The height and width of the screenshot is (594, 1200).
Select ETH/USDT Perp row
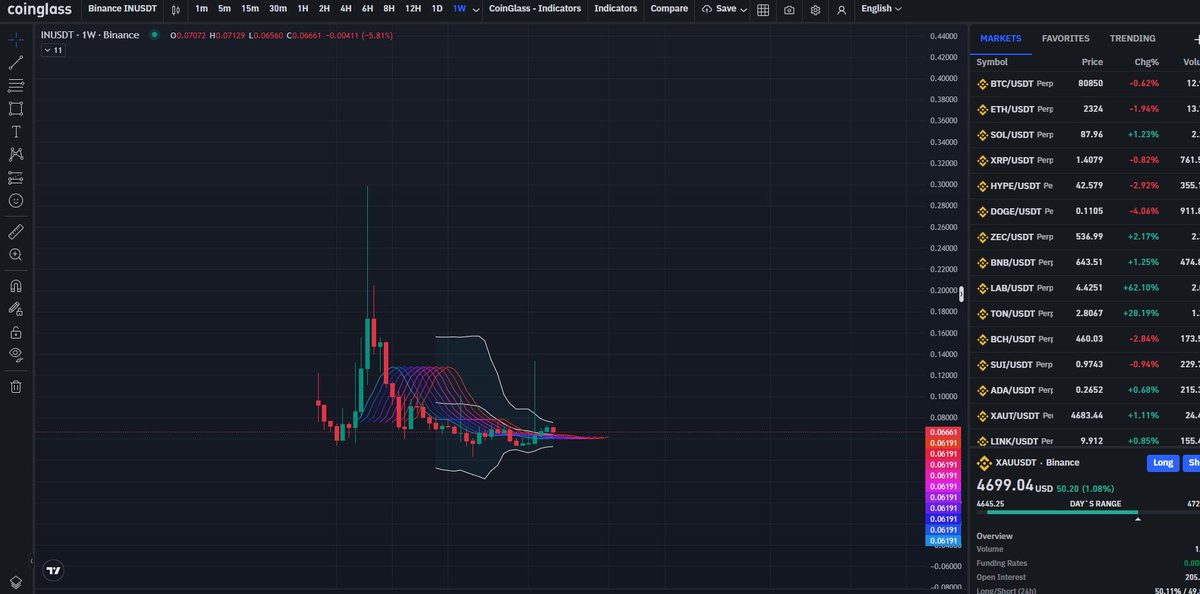[1085, 109]
